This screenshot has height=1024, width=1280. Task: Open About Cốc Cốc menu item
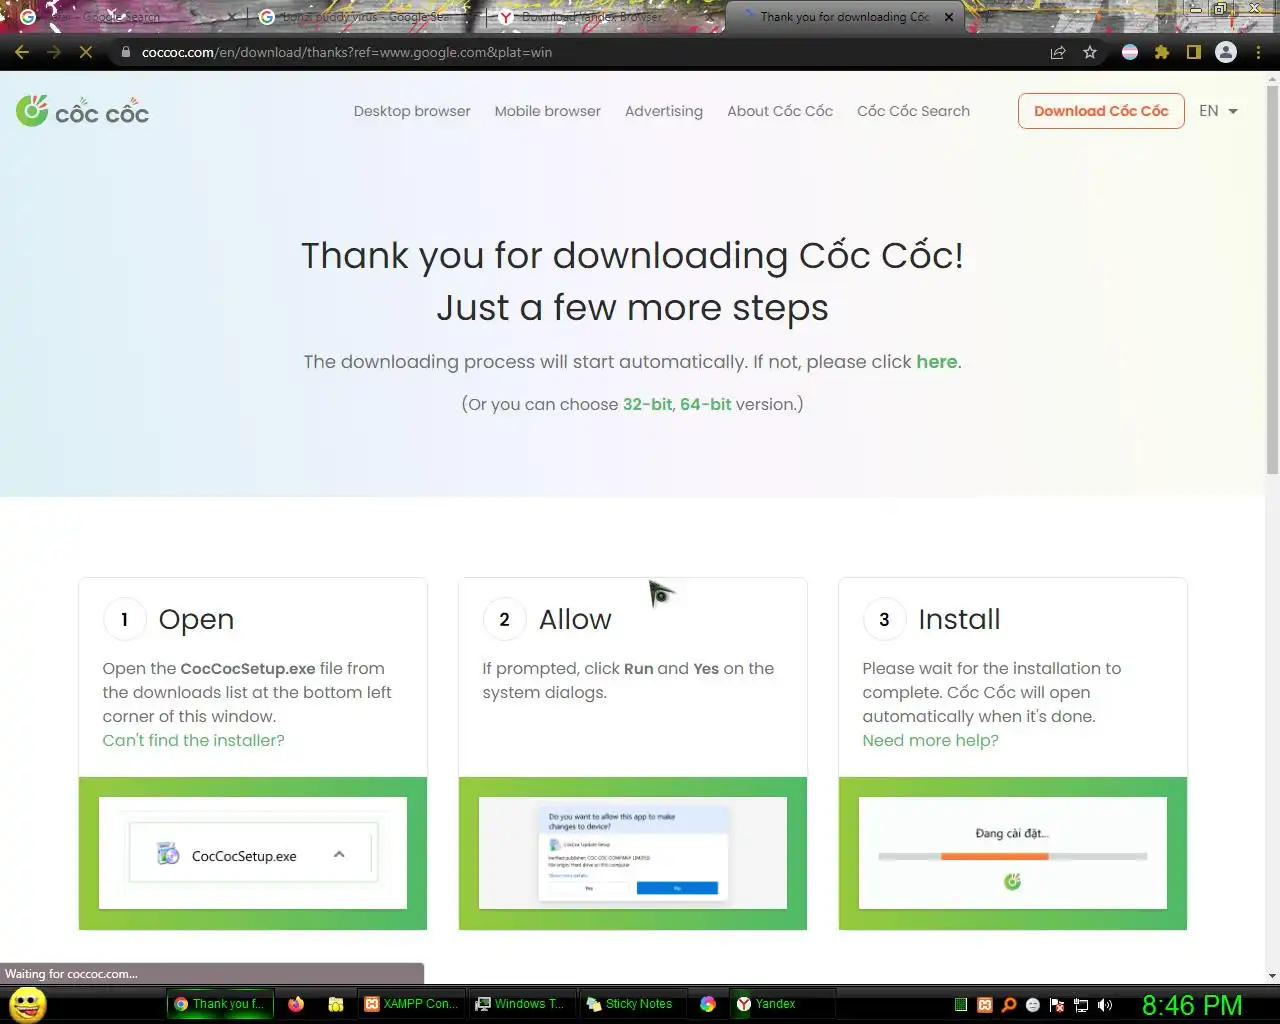[x=780, y=111]
